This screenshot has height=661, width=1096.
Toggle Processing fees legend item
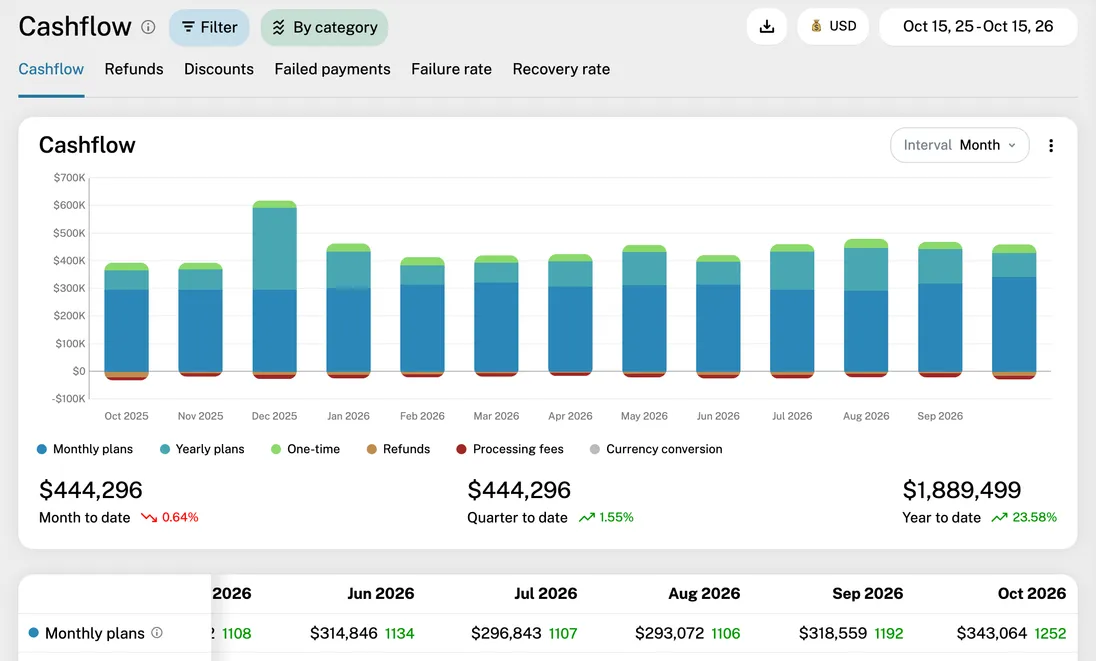click(x=510, y=449)
